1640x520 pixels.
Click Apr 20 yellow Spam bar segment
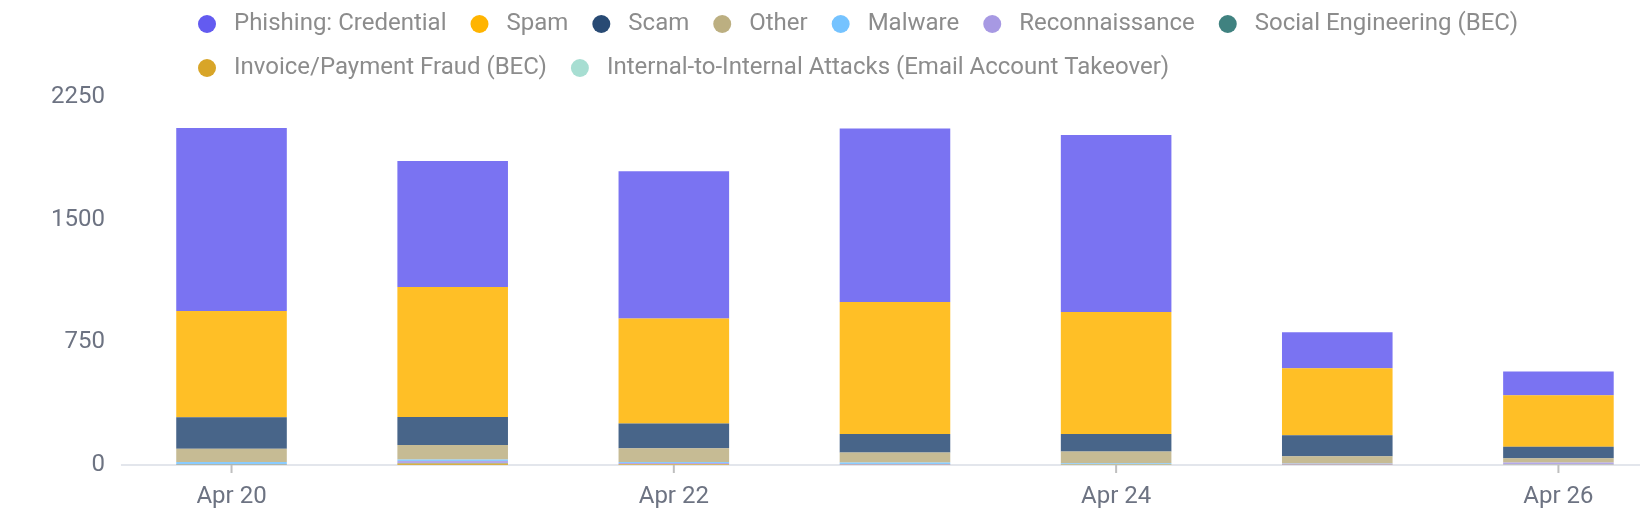point(231,364)
